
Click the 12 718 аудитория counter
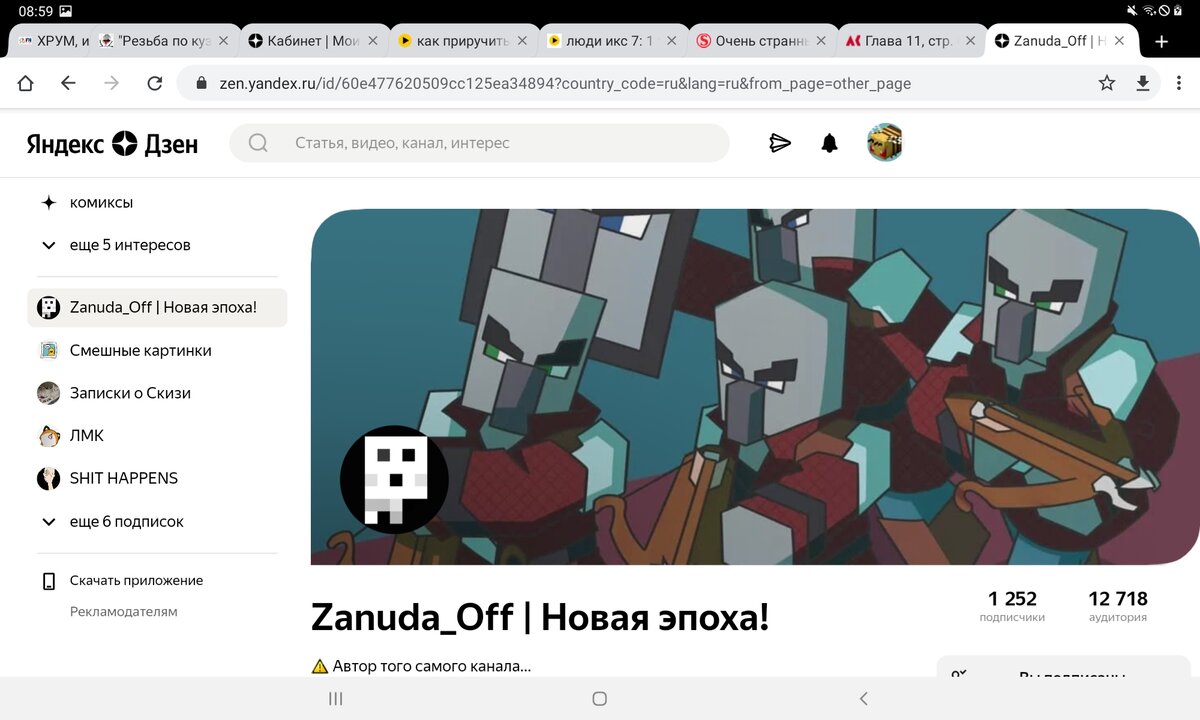click(1118, 606)
